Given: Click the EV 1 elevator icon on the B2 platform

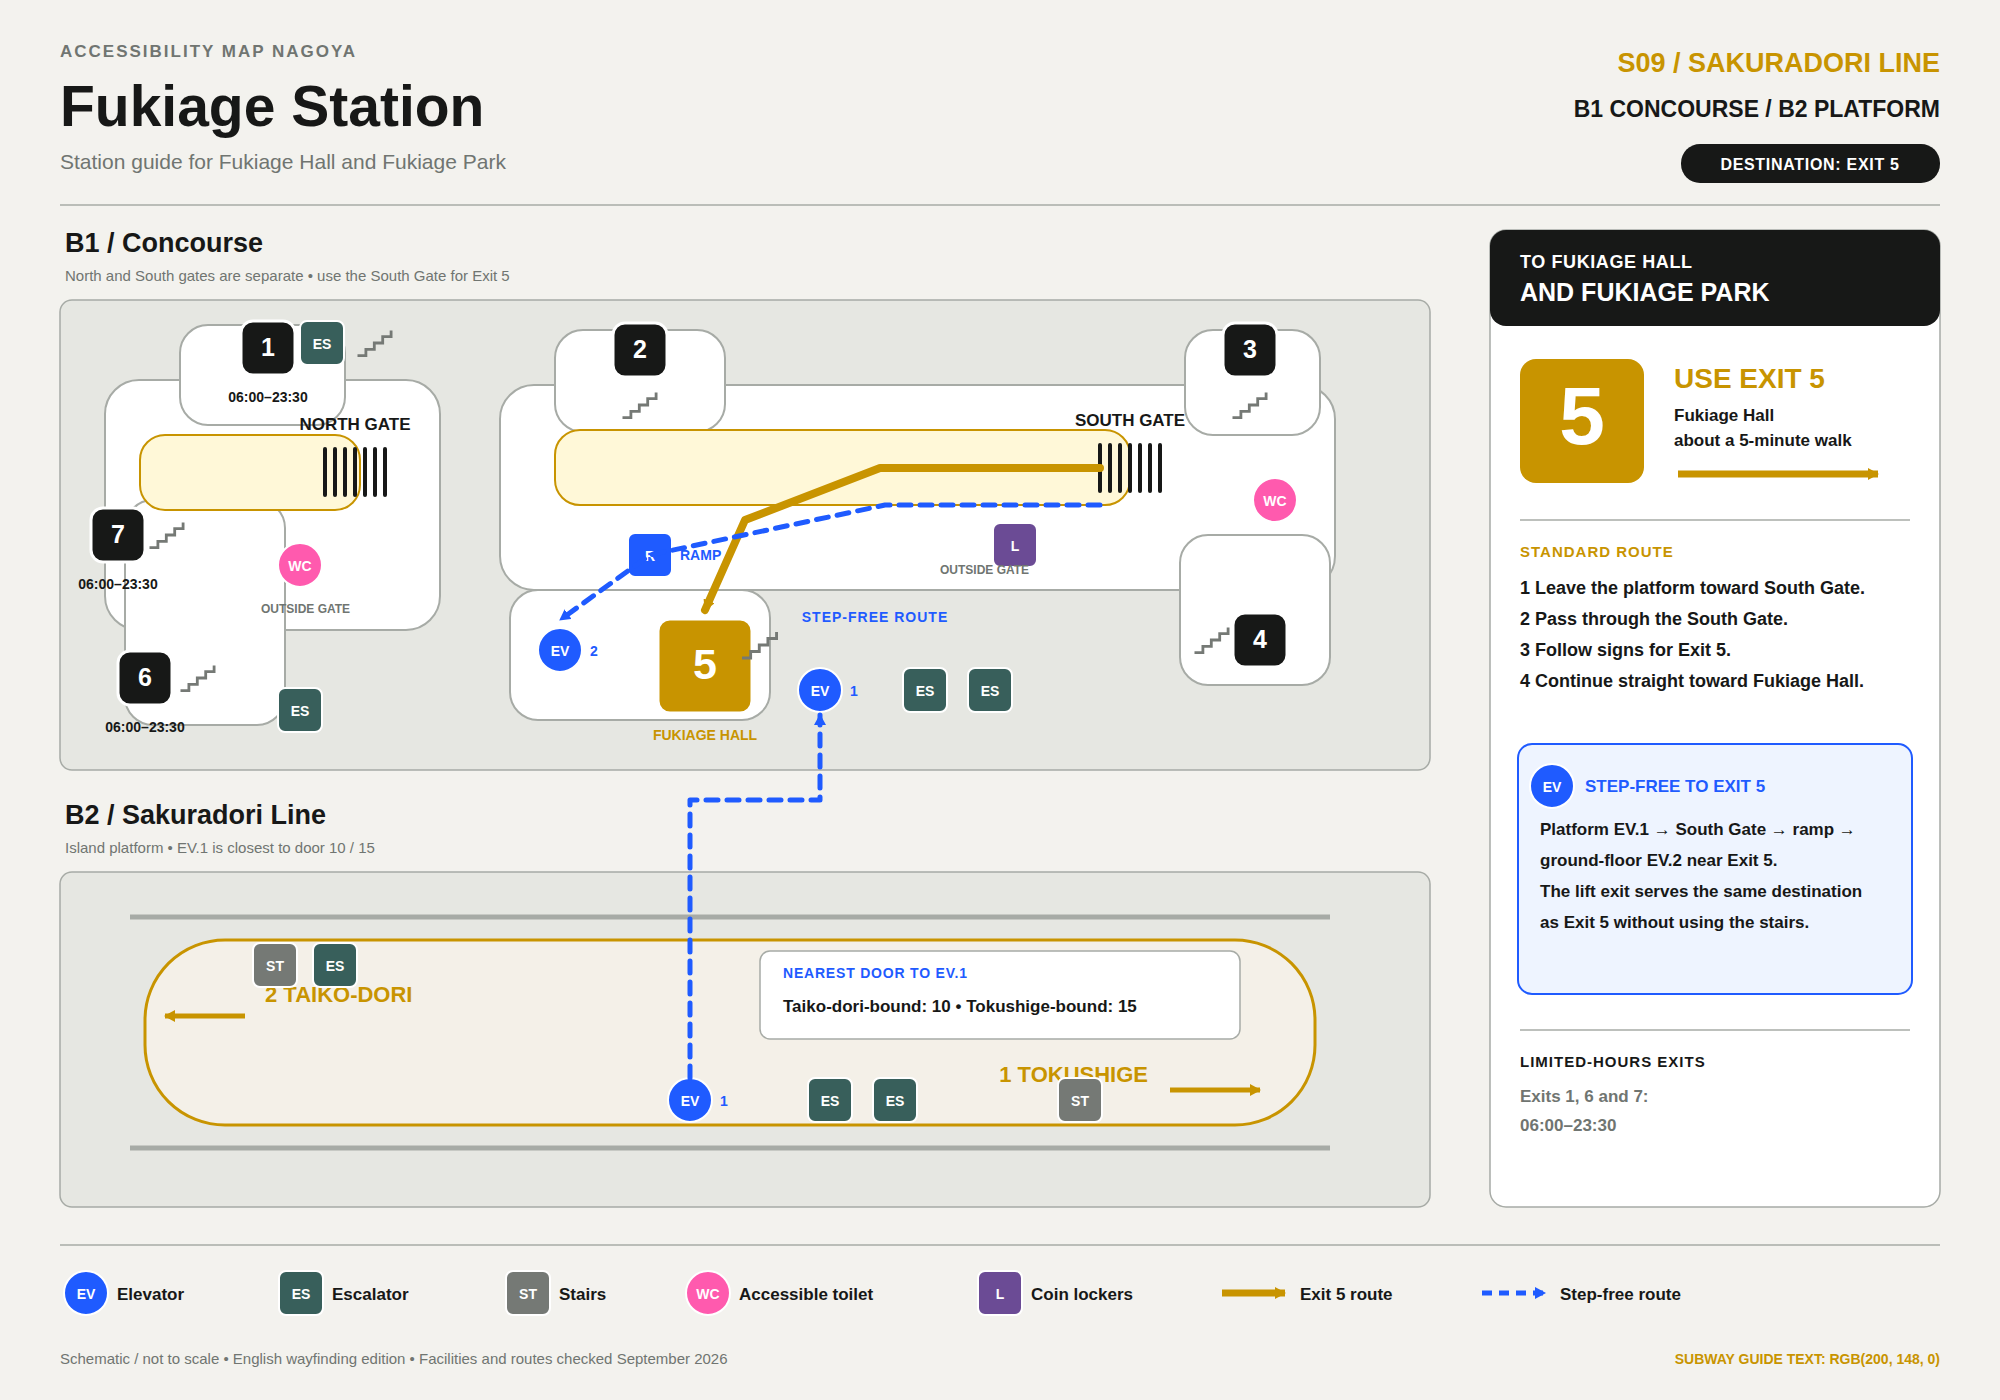Looking at the screenshot, I should pos(690,1100).
